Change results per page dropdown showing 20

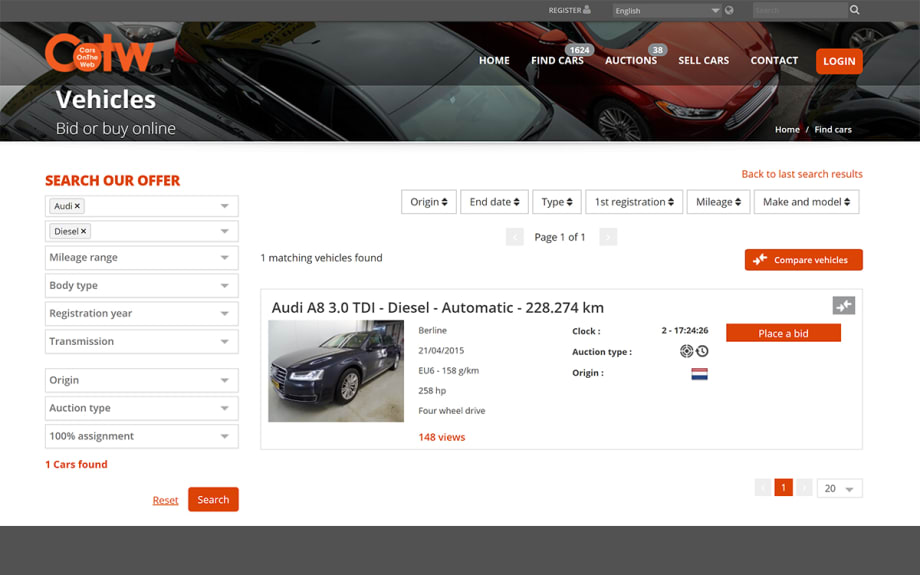tap(840, 488)
